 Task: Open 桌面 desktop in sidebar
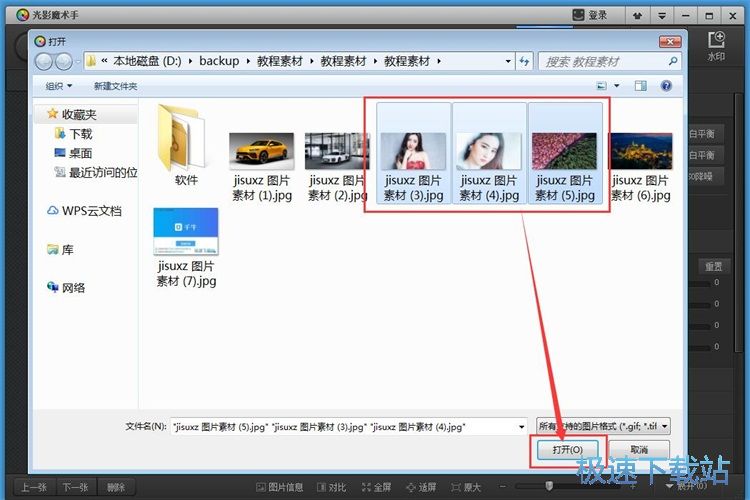click(x=73, y=153)
